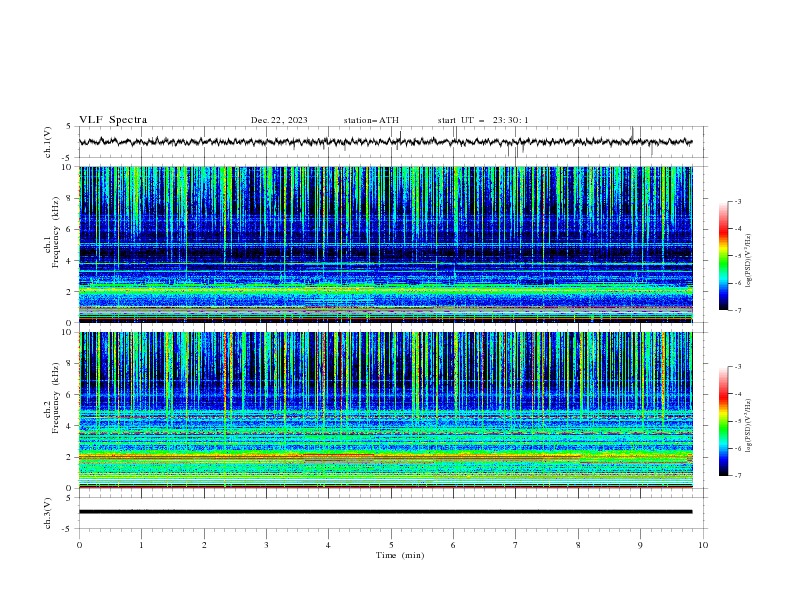Click time axis tick label "6"
This screenshot has height=612, width=792.
coord(453,545)
